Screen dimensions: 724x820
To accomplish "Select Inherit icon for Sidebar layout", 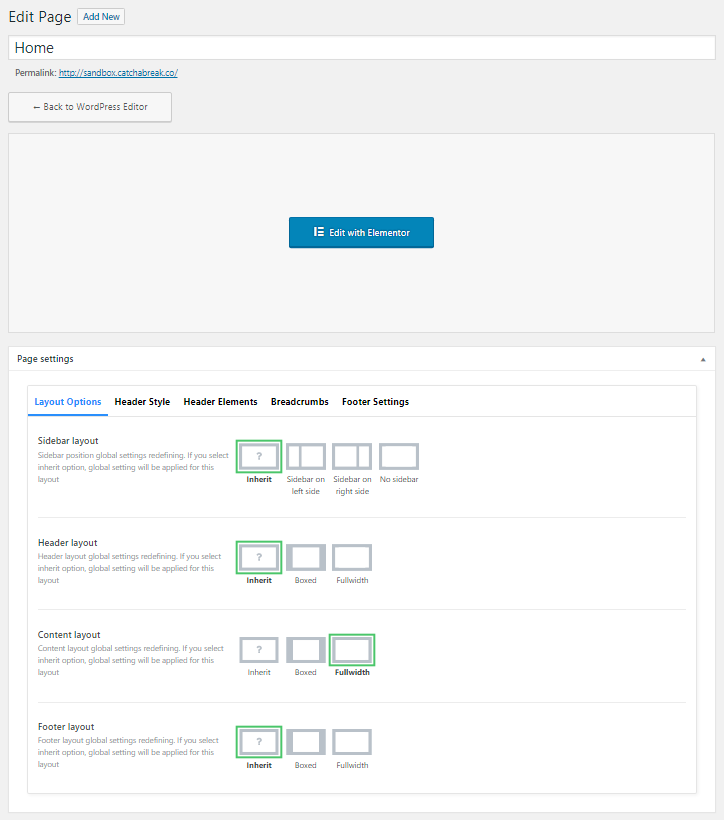I will 259,457.
